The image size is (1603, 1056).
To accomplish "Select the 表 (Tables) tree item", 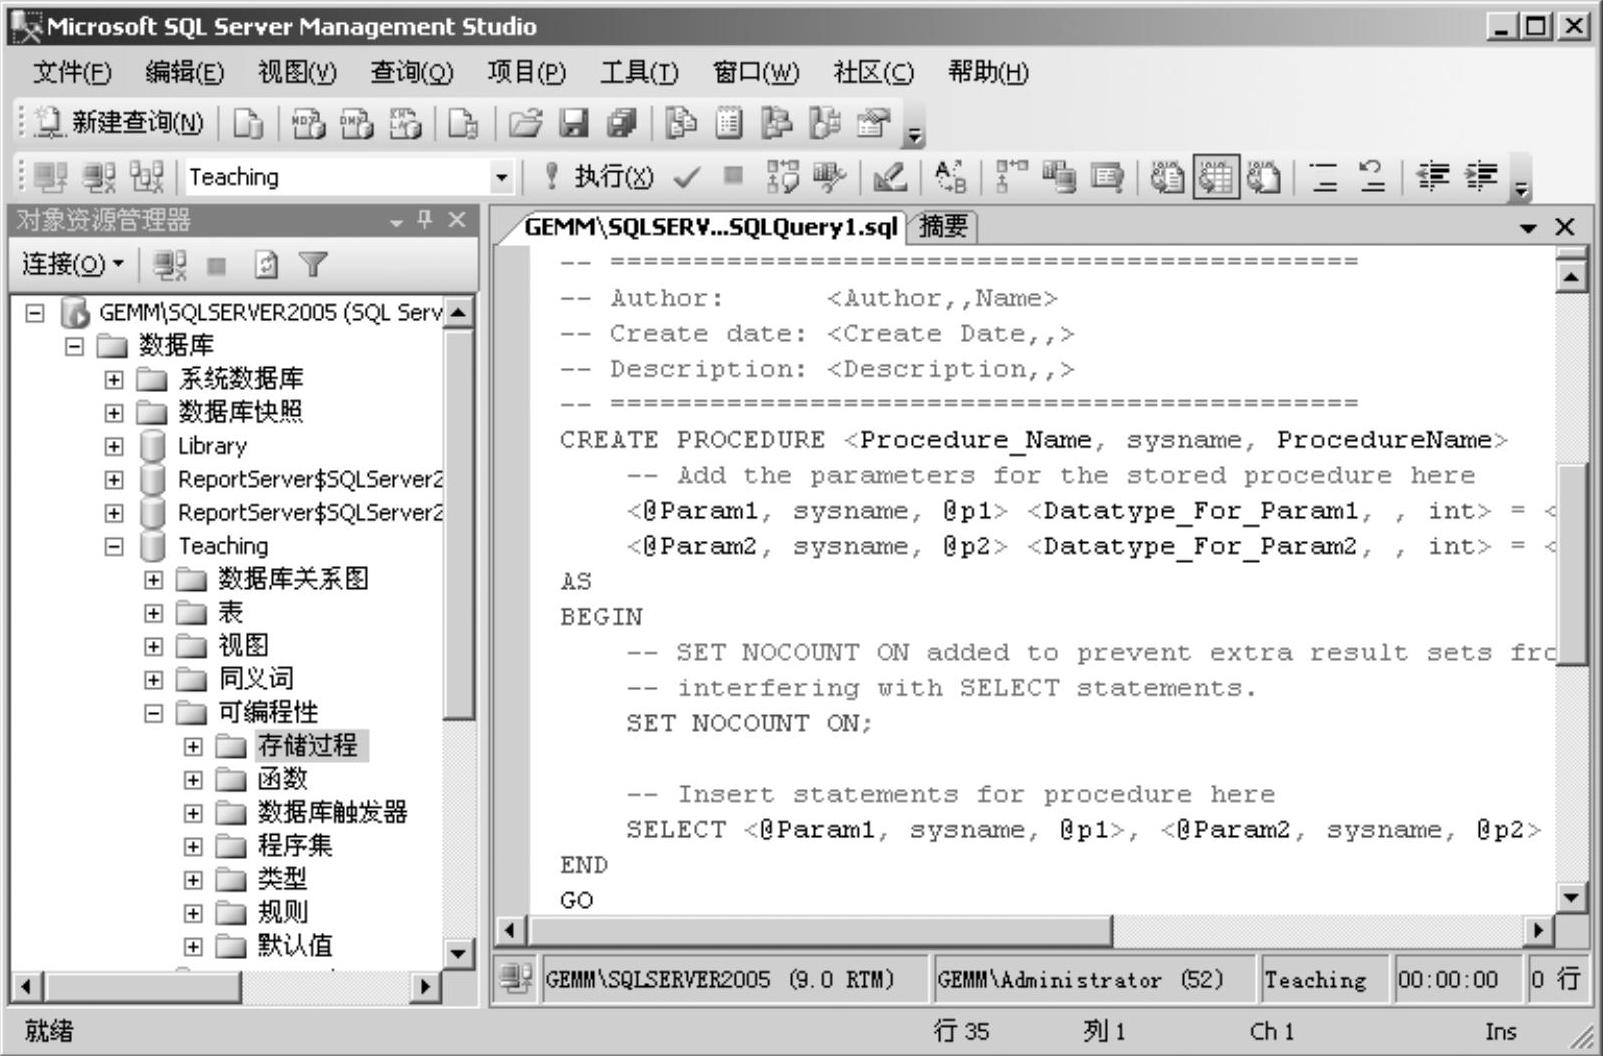I will click(x=230, y=612).
